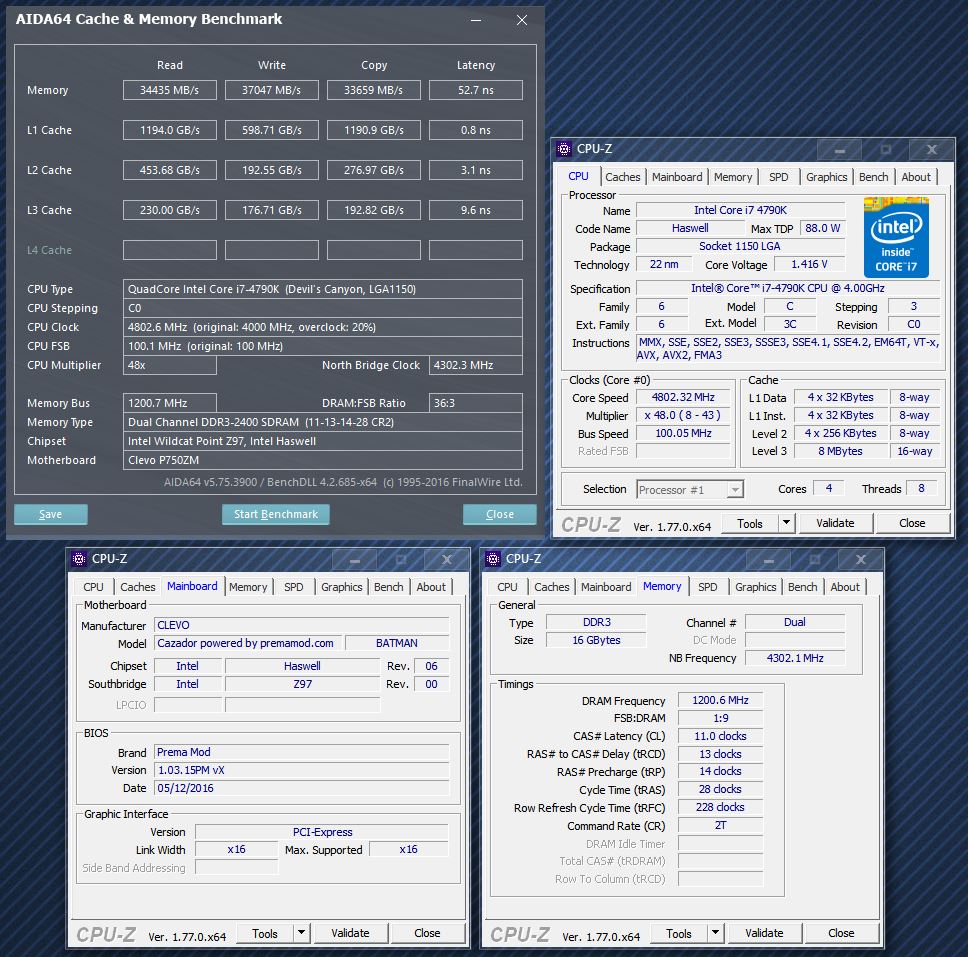The image size is (968, 957).
Task: Click Tools button in CPU-Z Mainboard window
Action: pos(265,933)
